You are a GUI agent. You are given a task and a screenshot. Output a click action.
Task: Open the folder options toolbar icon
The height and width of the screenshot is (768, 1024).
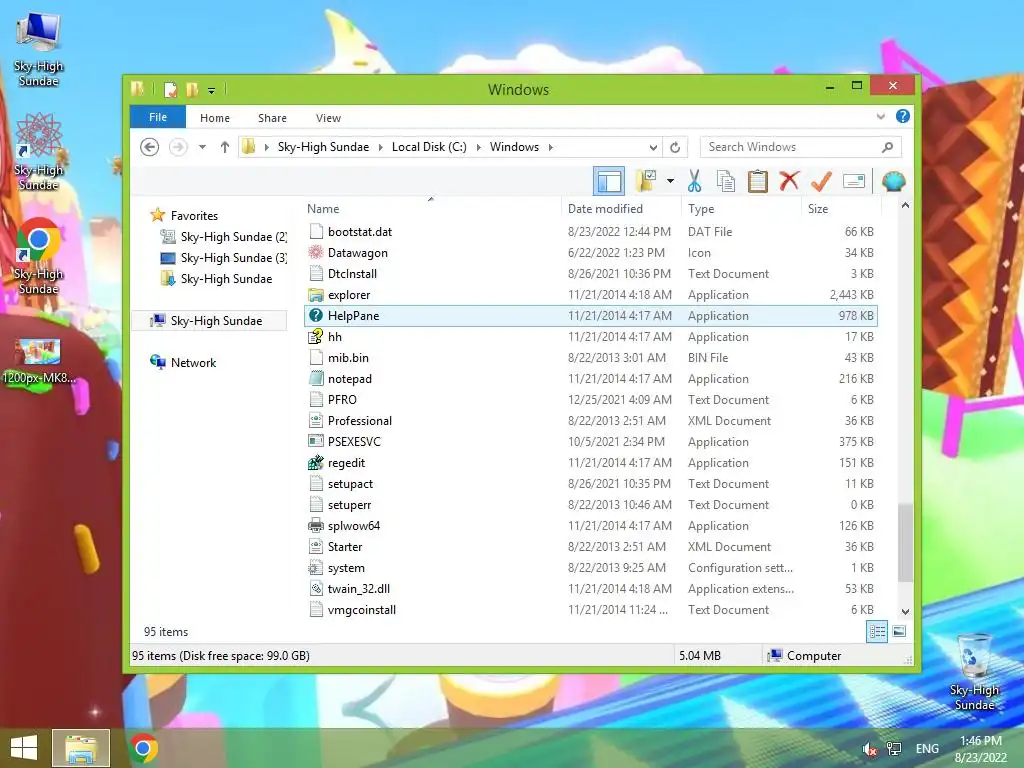click(646, 181)
